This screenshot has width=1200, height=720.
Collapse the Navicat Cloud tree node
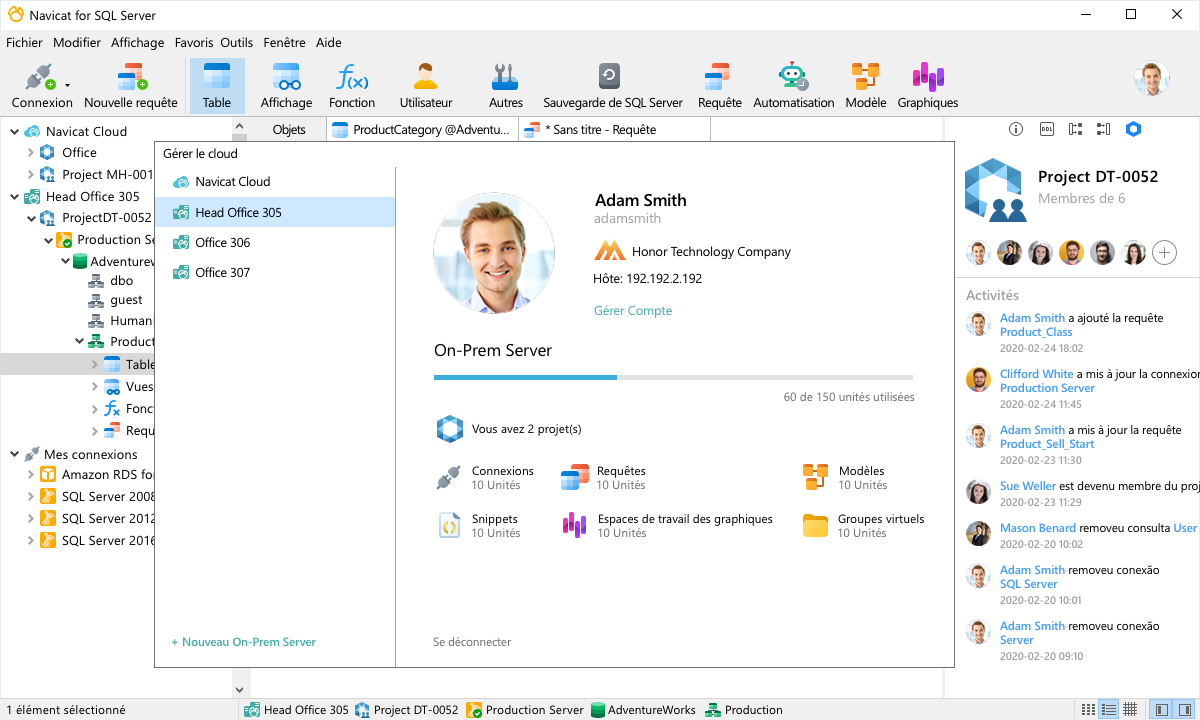pos(14,131)
